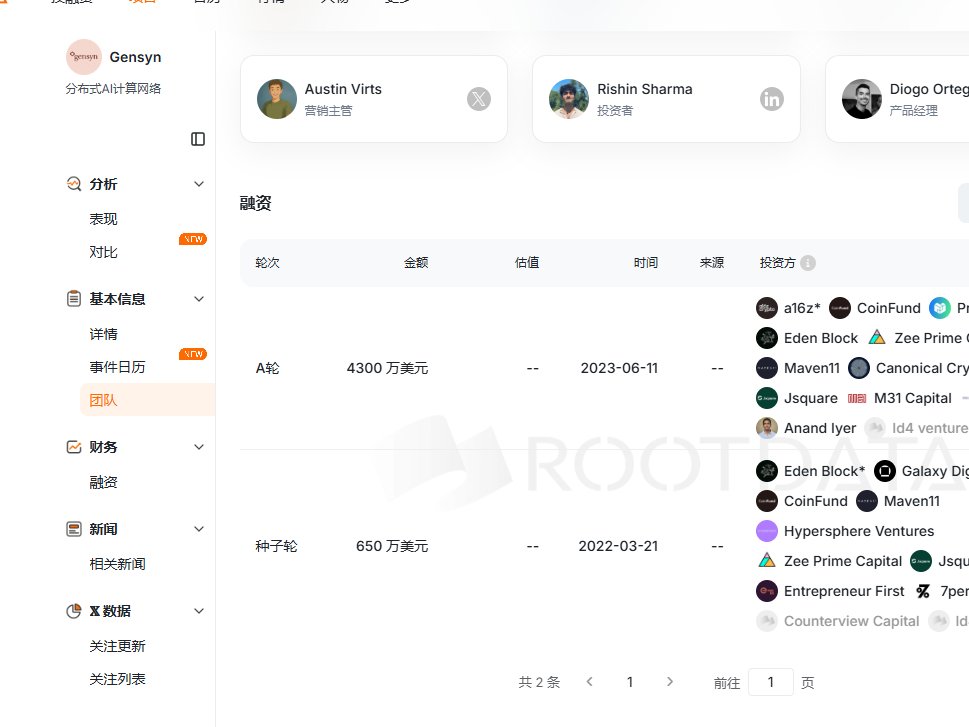Screen dimensions: 969x727
Task: Click the magnifier icon next to 分析
Action: coord(73,184)
